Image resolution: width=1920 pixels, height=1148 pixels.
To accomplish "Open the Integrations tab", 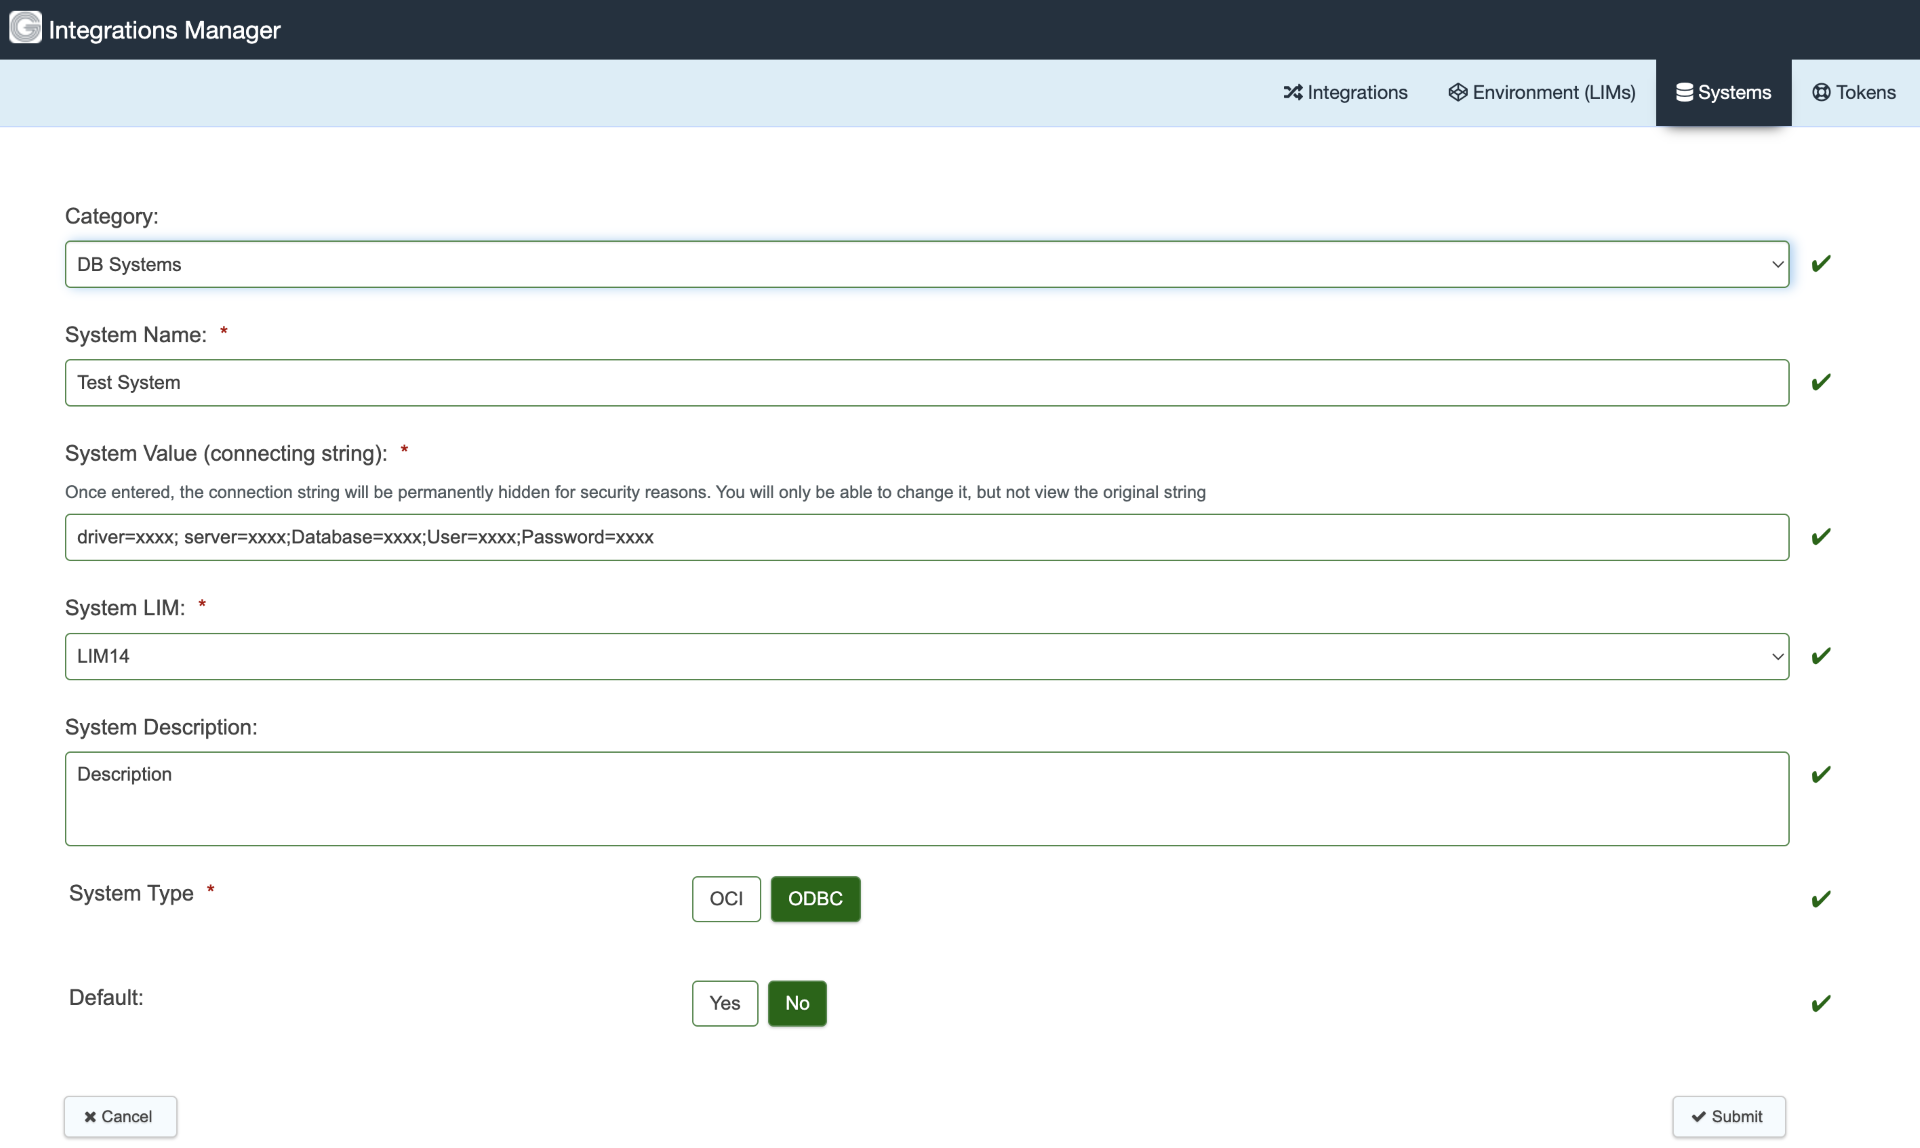I will [1345, 92].
